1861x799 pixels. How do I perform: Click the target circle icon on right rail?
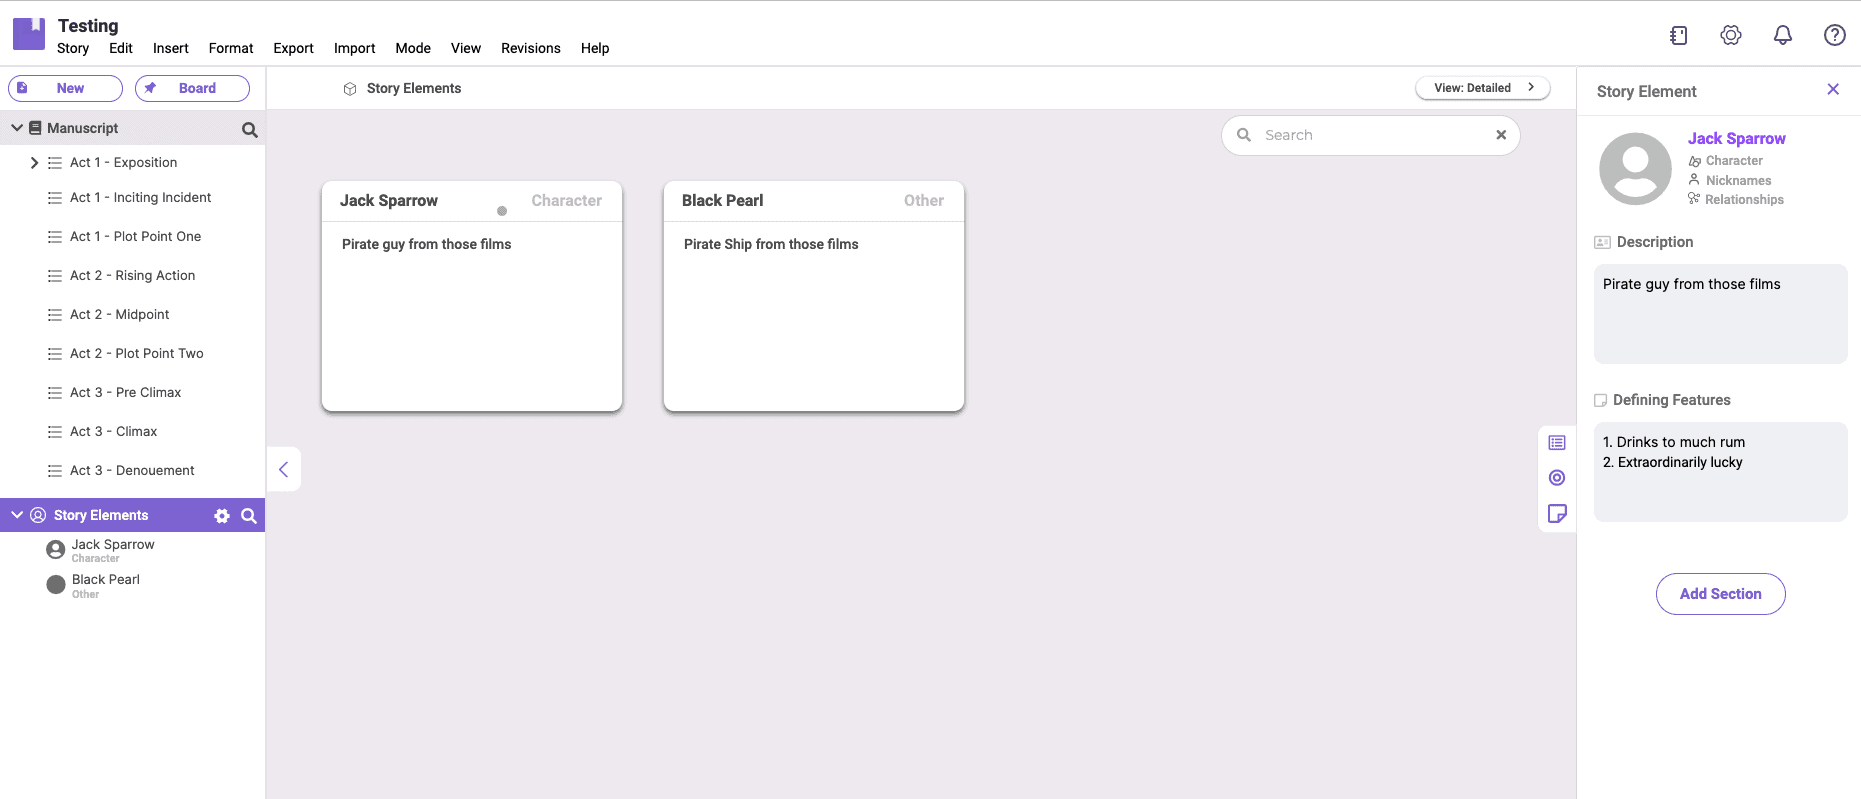(x=1557, y=478)
